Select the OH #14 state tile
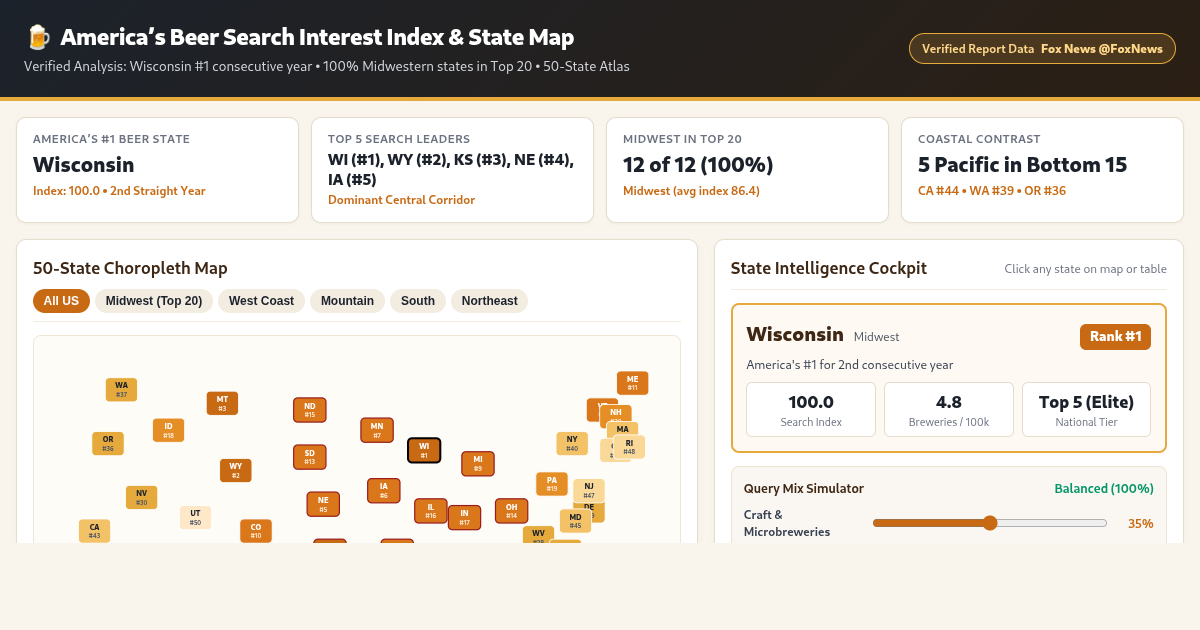 (x=511, y=511)
